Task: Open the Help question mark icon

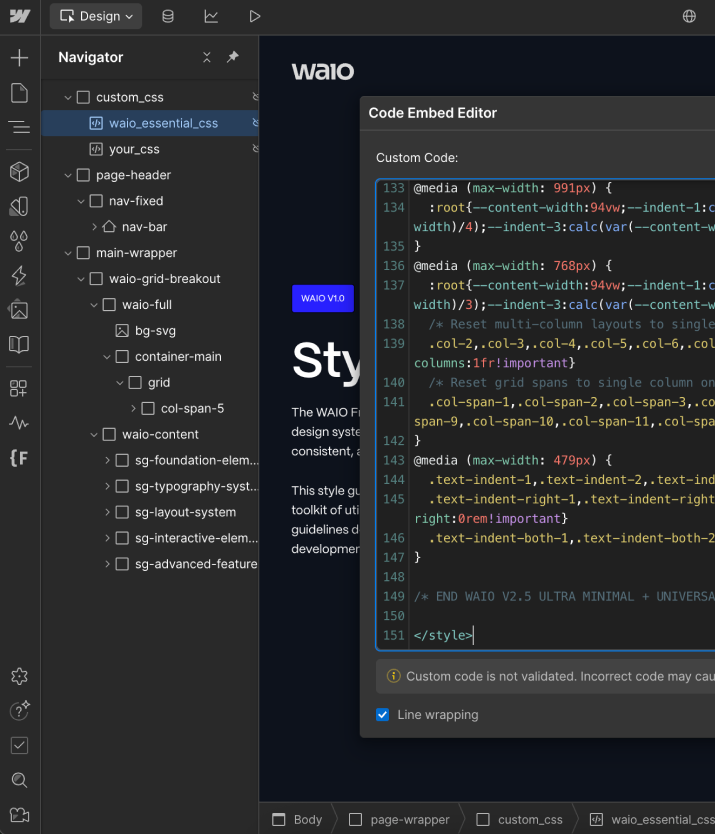Action: pos(19,711)
